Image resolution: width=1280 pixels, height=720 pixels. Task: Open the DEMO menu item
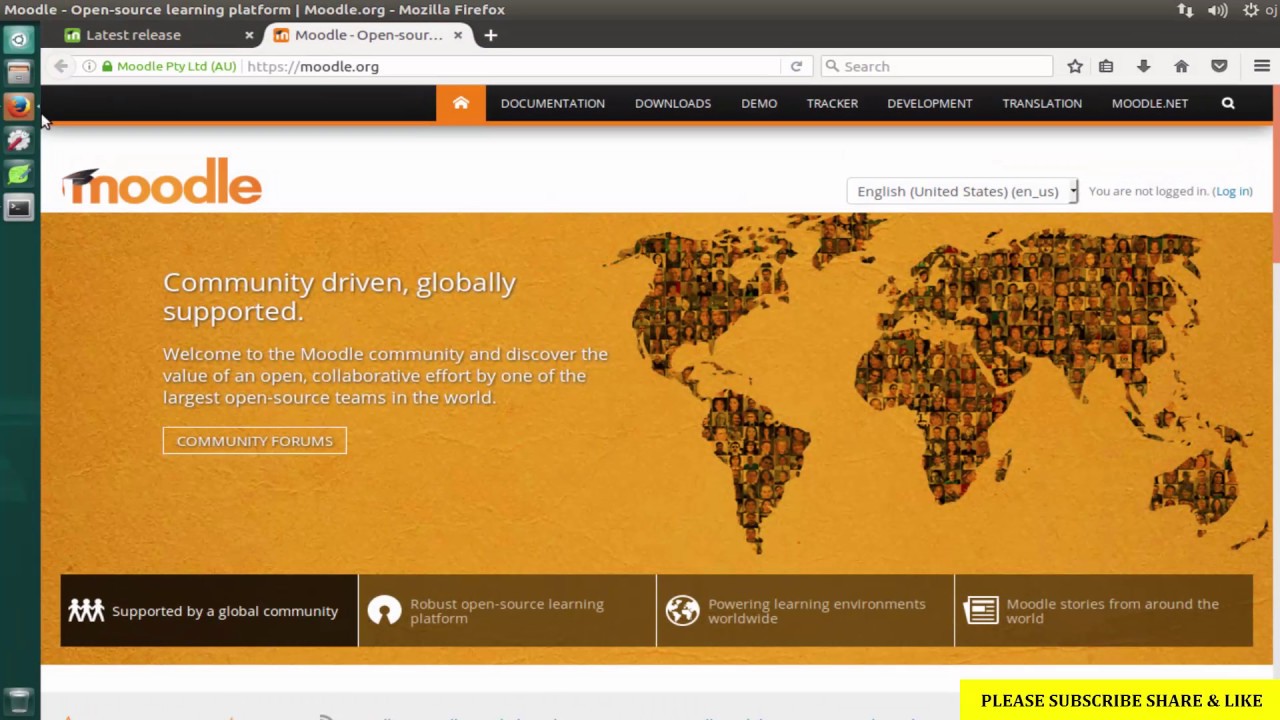[x=759, y=103]
